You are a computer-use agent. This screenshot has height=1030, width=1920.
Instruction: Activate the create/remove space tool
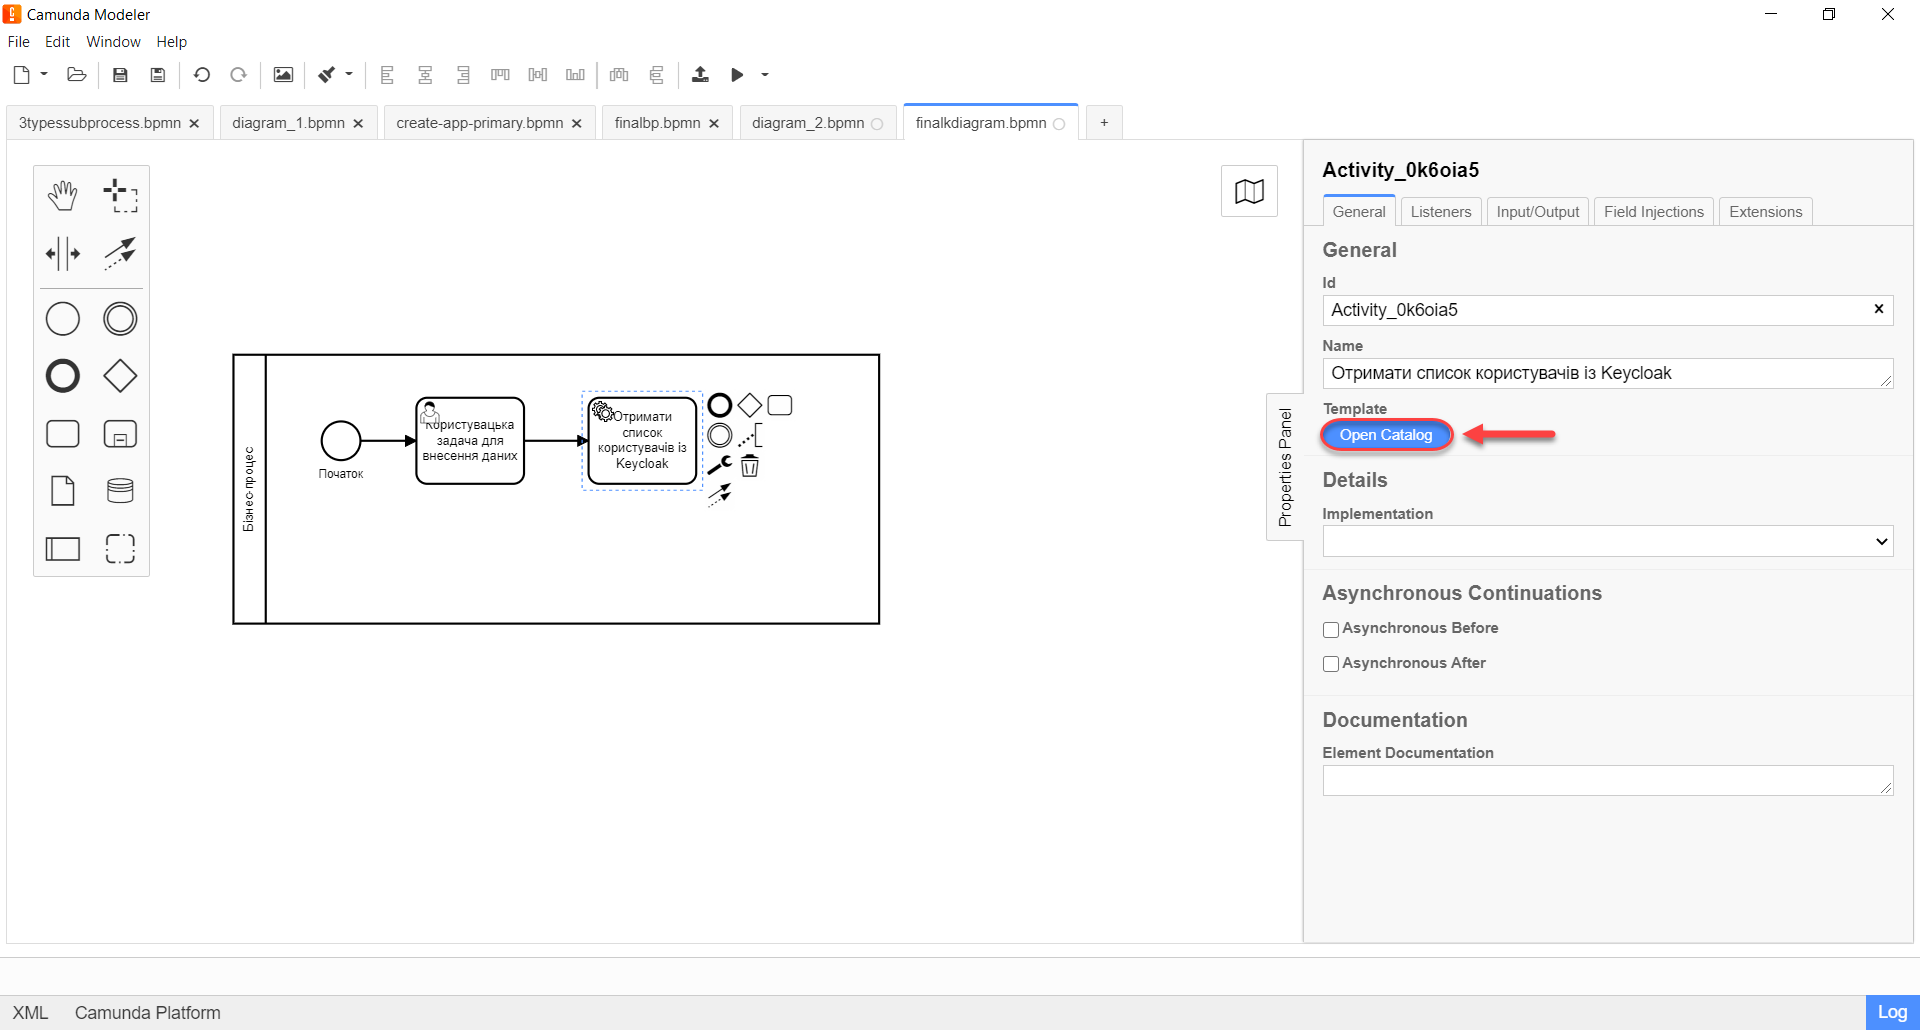(x=63, y=253)
